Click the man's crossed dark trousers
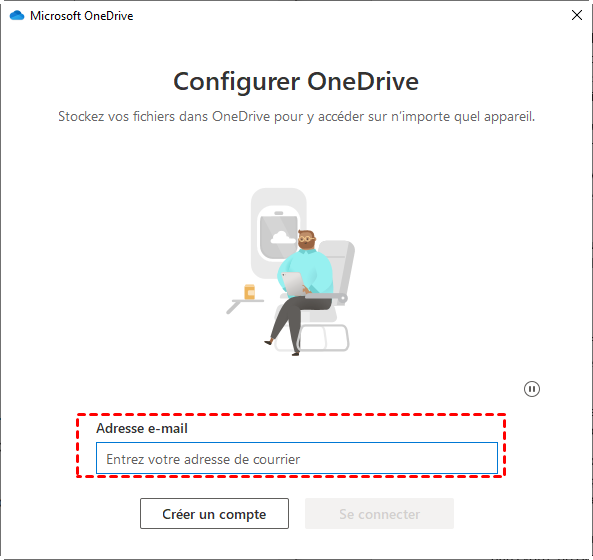This screenshot has width=593, height=560. (297, 321)
